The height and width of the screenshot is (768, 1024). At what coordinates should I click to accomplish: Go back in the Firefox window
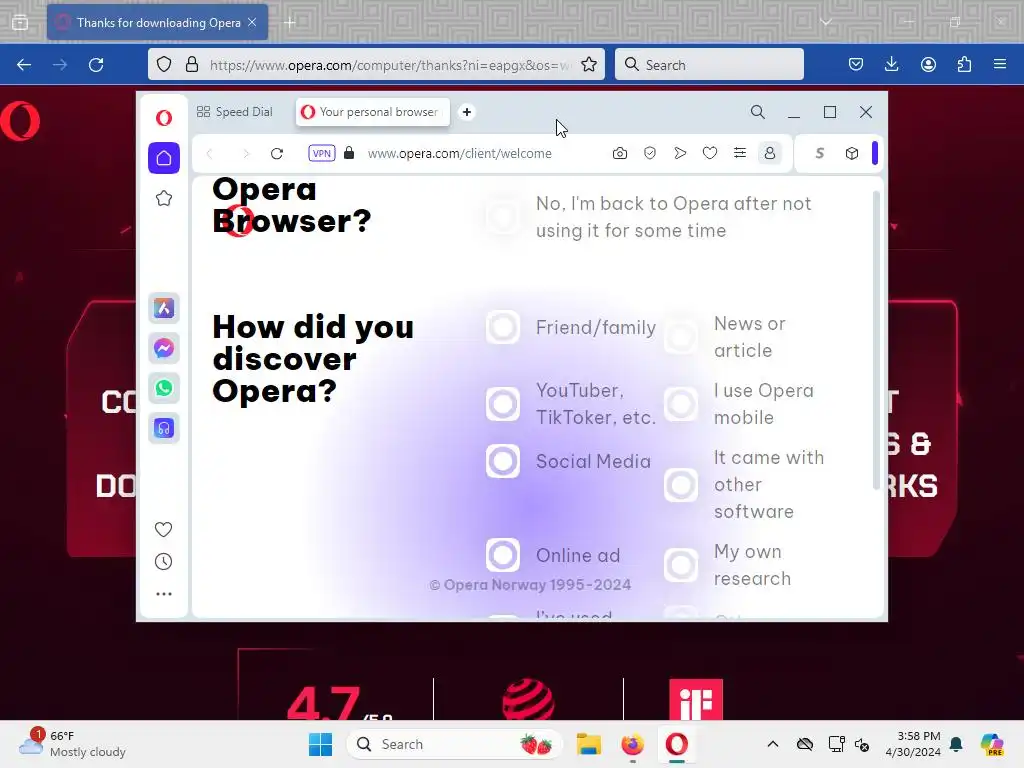(24, 65)
